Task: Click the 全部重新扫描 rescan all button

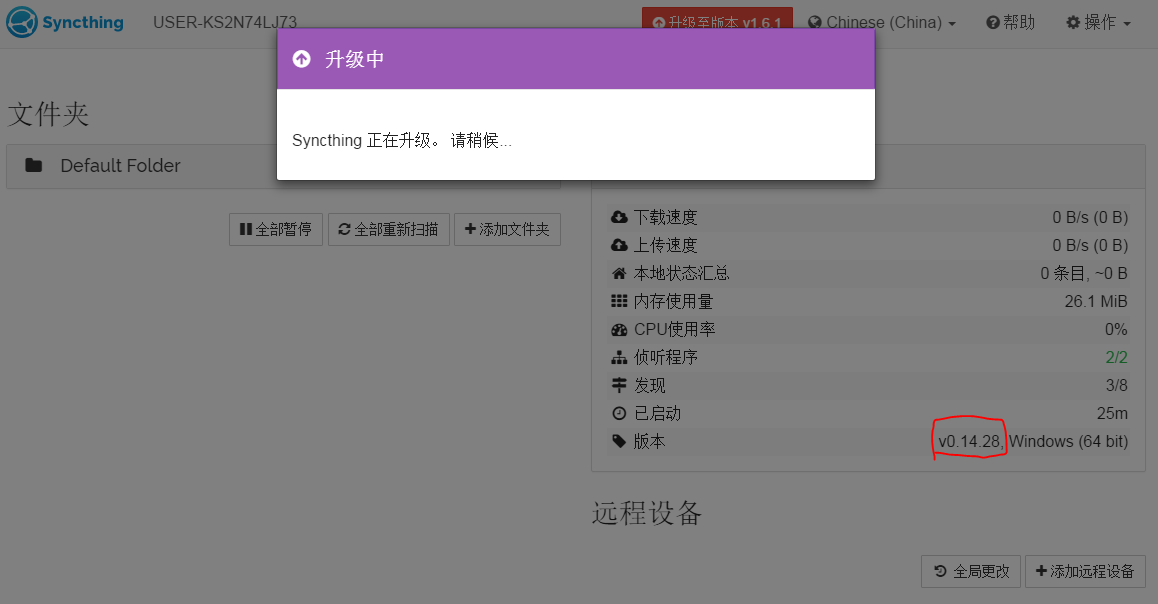Action: tap(388, 229)
